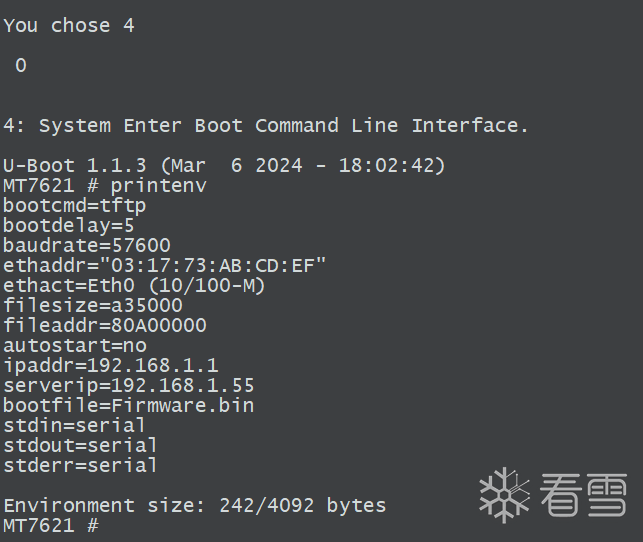Click the bootfile=Firmware.bin line

pos(129,406)
